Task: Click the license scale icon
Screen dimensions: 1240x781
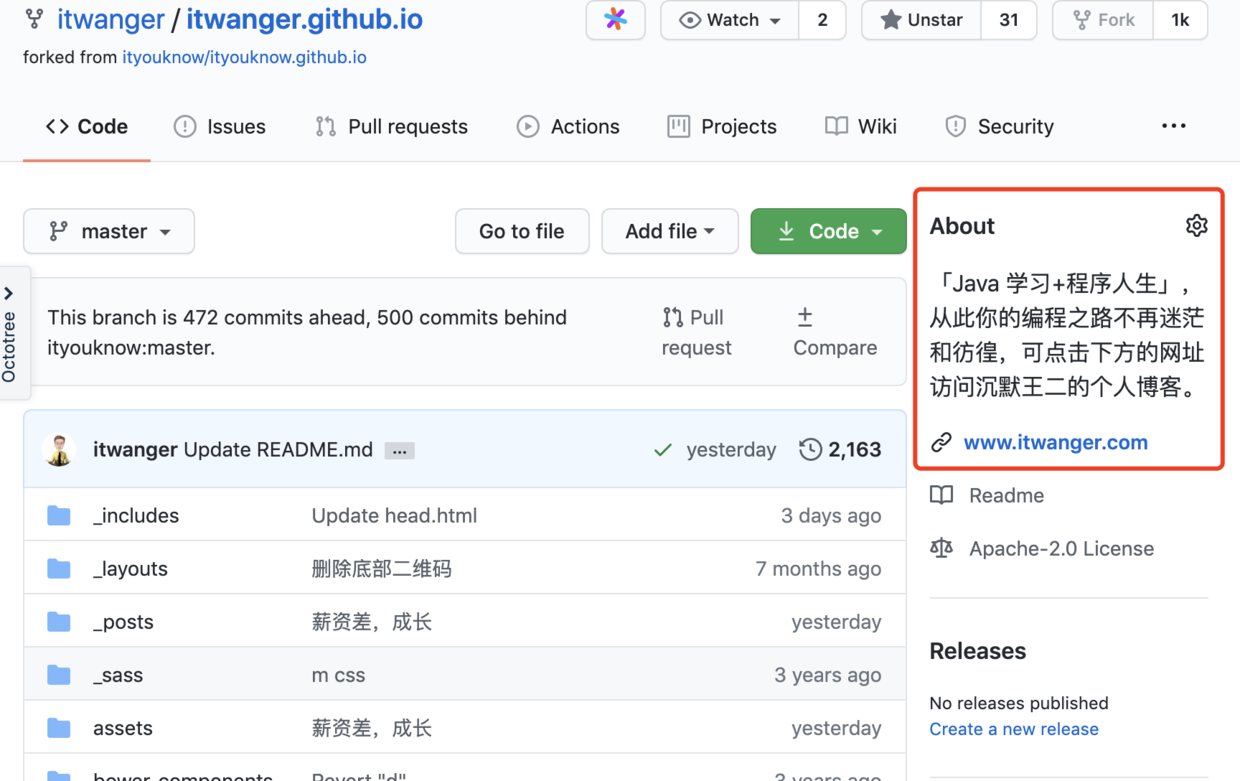Action: pyautogui.click(x=941, y=548)
